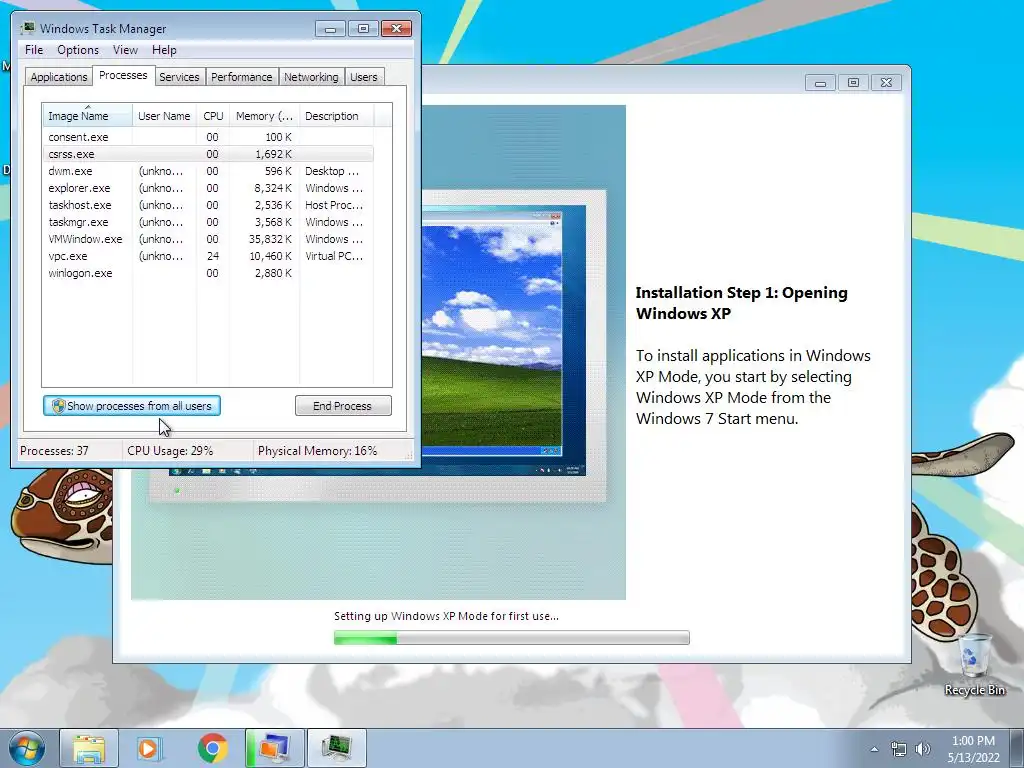The width and height of the screenshot is (1024, 768).
Task: Switch to the Performance tab
Action: [241, 77]
